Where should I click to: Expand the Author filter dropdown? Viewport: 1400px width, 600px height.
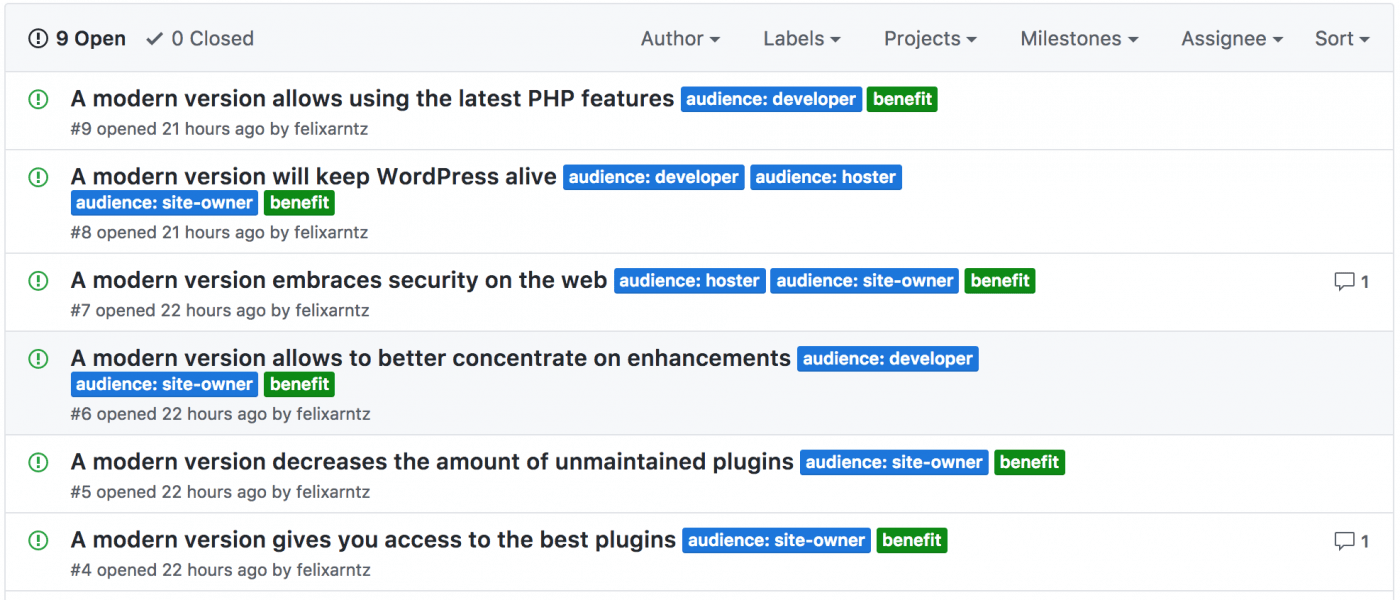(680, 39)
